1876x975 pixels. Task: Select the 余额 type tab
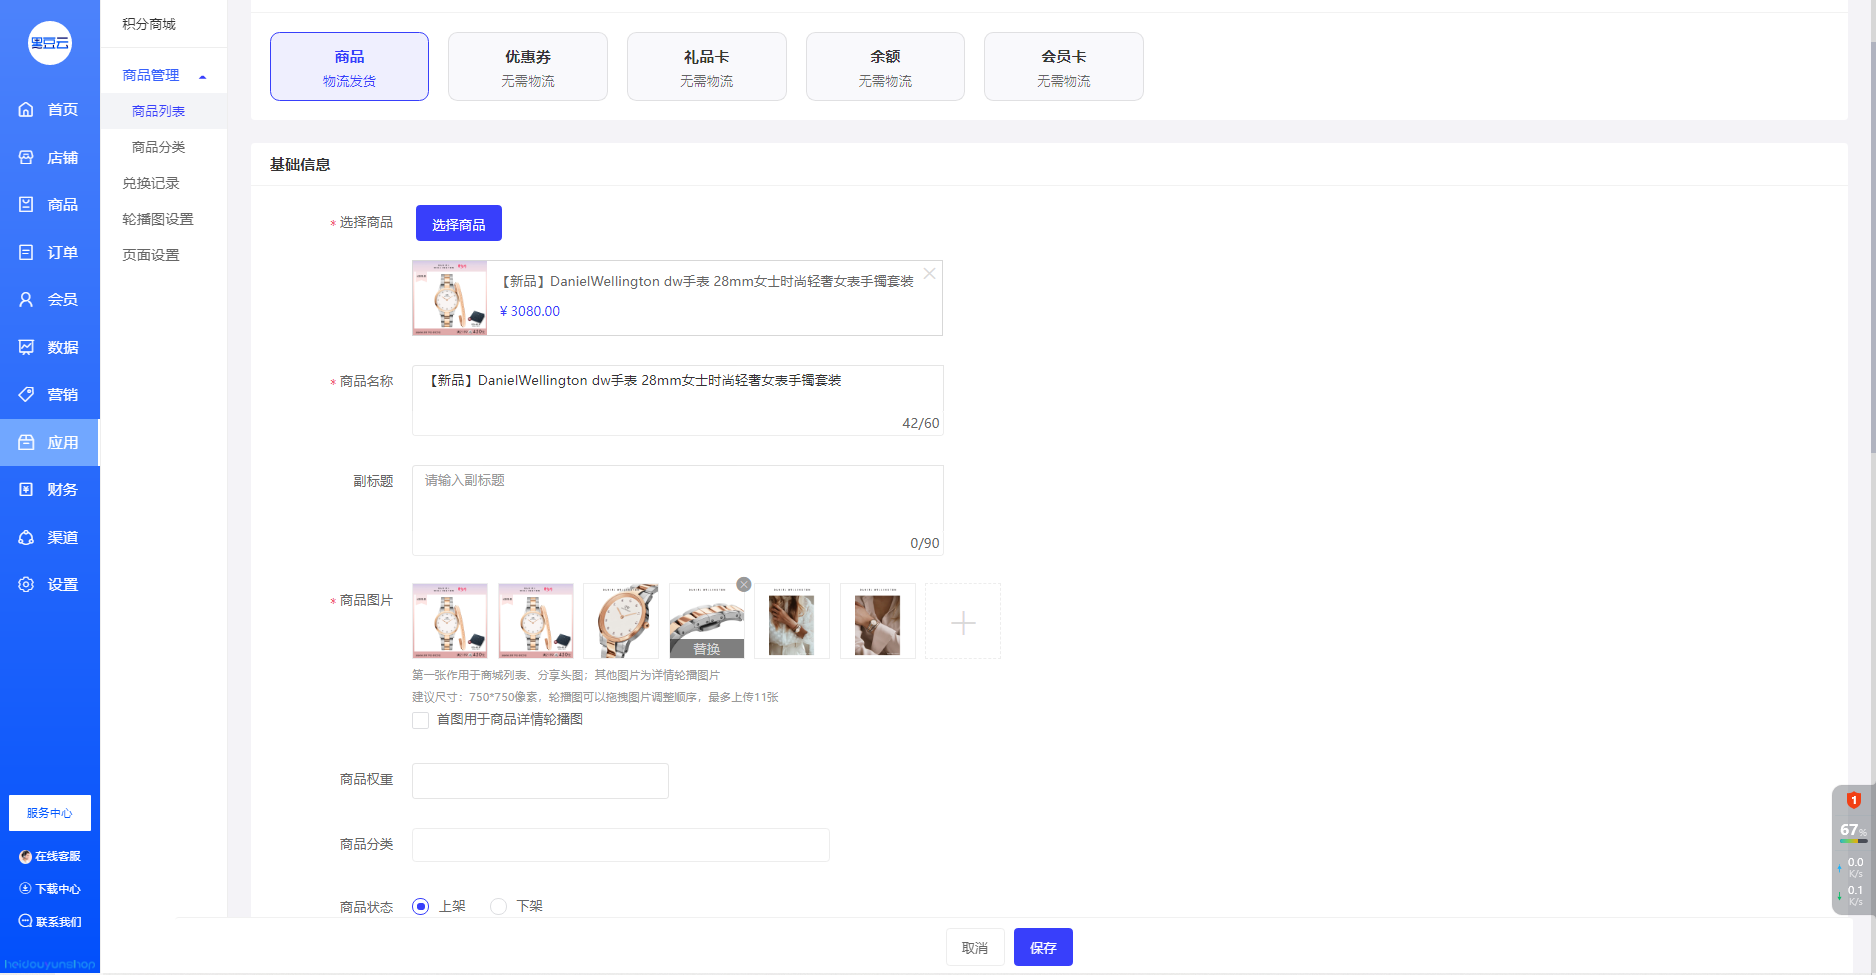click(x=885, y=67)
